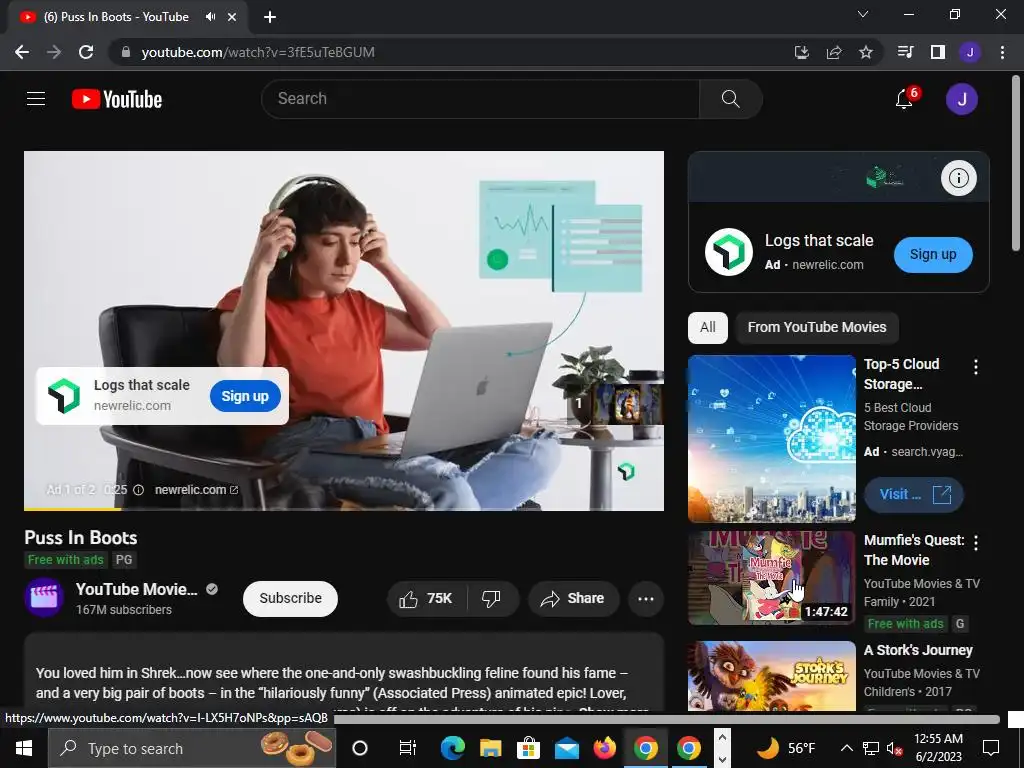Open options for Mumfie's Quest video
Image resolution: width=1024 pixels, height=768 pixels.
pos(976,542)
